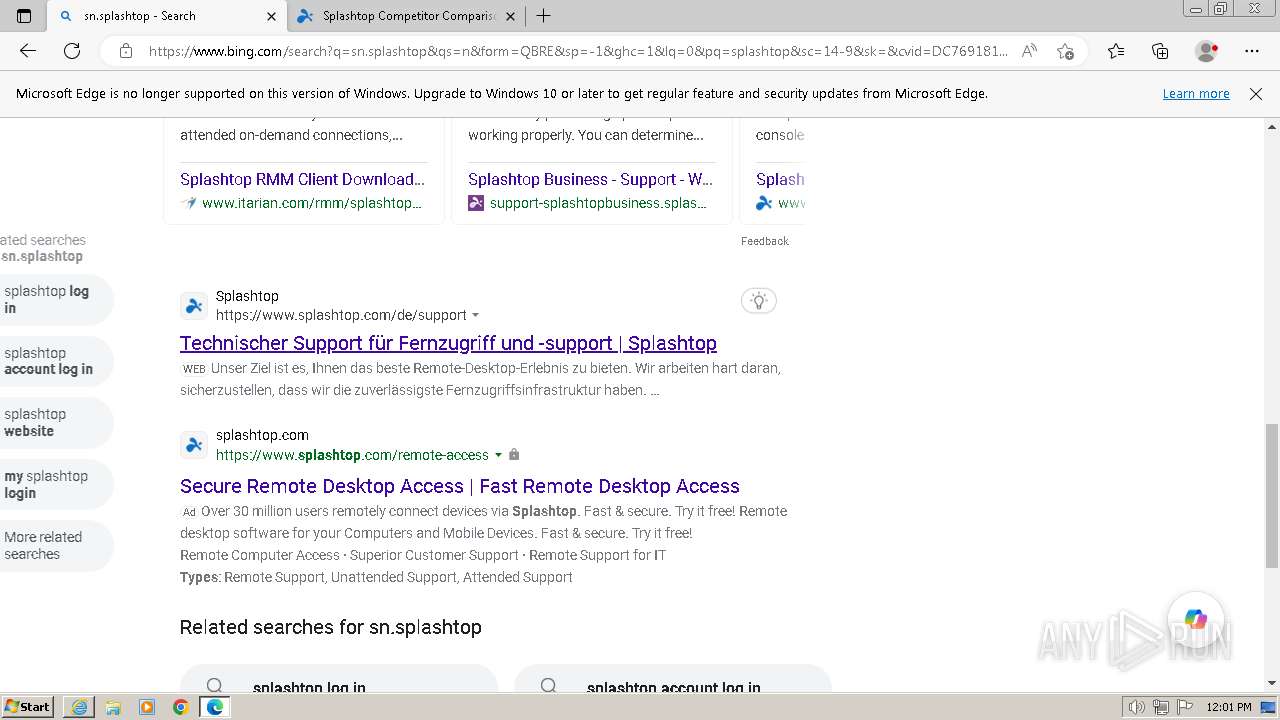Click the volume tray icon
The image size is (1280, 720).
click(x=1137, y=707)
